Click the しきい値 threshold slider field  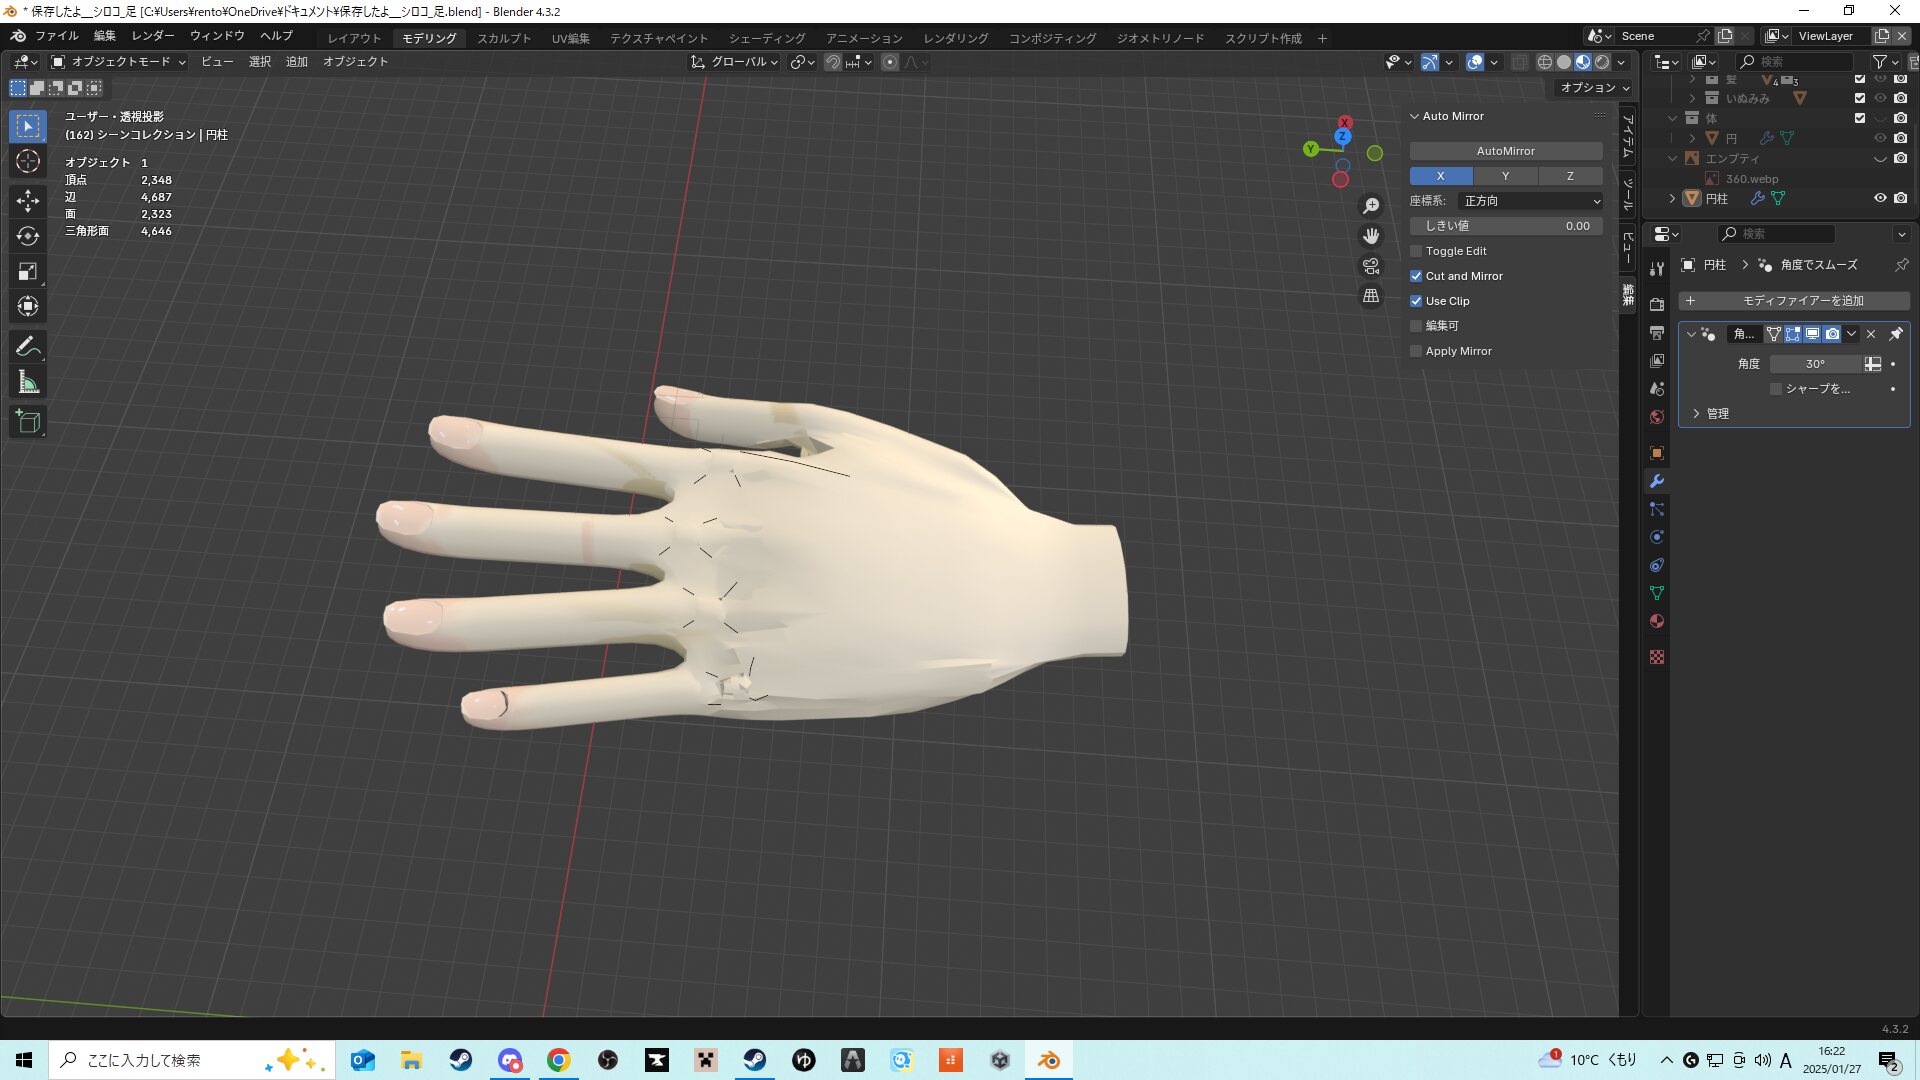pyautogui.click(x=1505, y=226)
